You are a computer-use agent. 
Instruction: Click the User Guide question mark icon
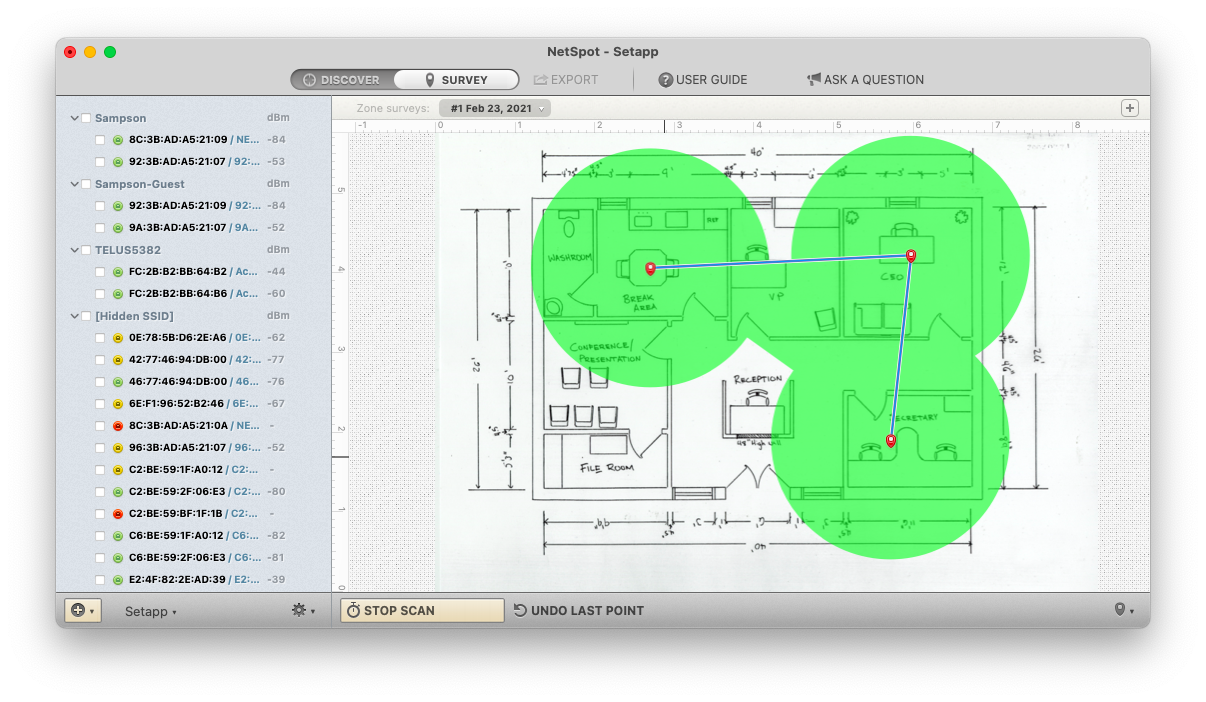[665, 80]
